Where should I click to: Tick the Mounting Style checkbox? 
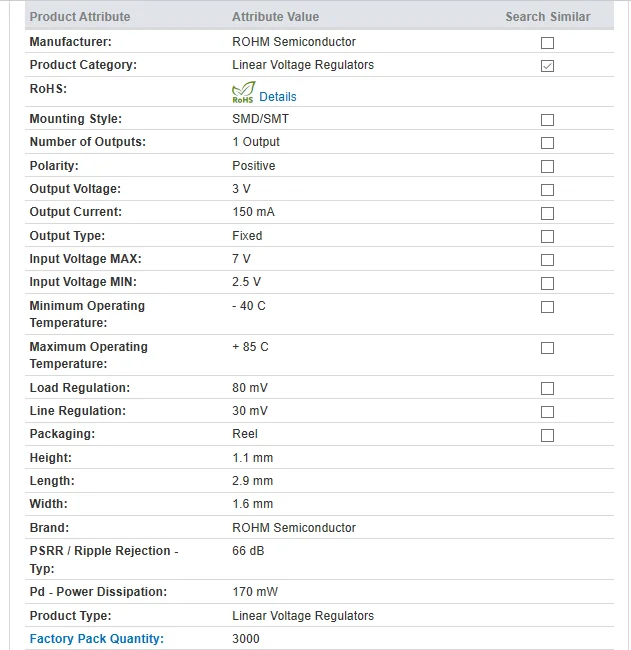(547, 120)
